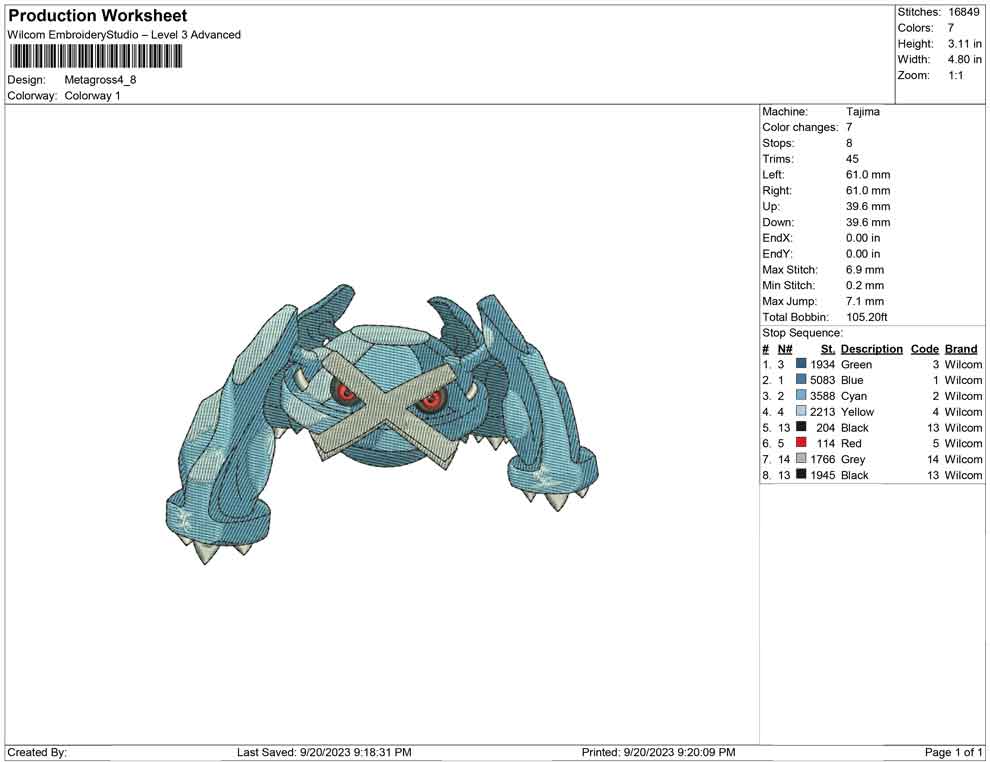
Task: Click the Total Bobbin value '105.20ft'
Action: coord(867,316)
